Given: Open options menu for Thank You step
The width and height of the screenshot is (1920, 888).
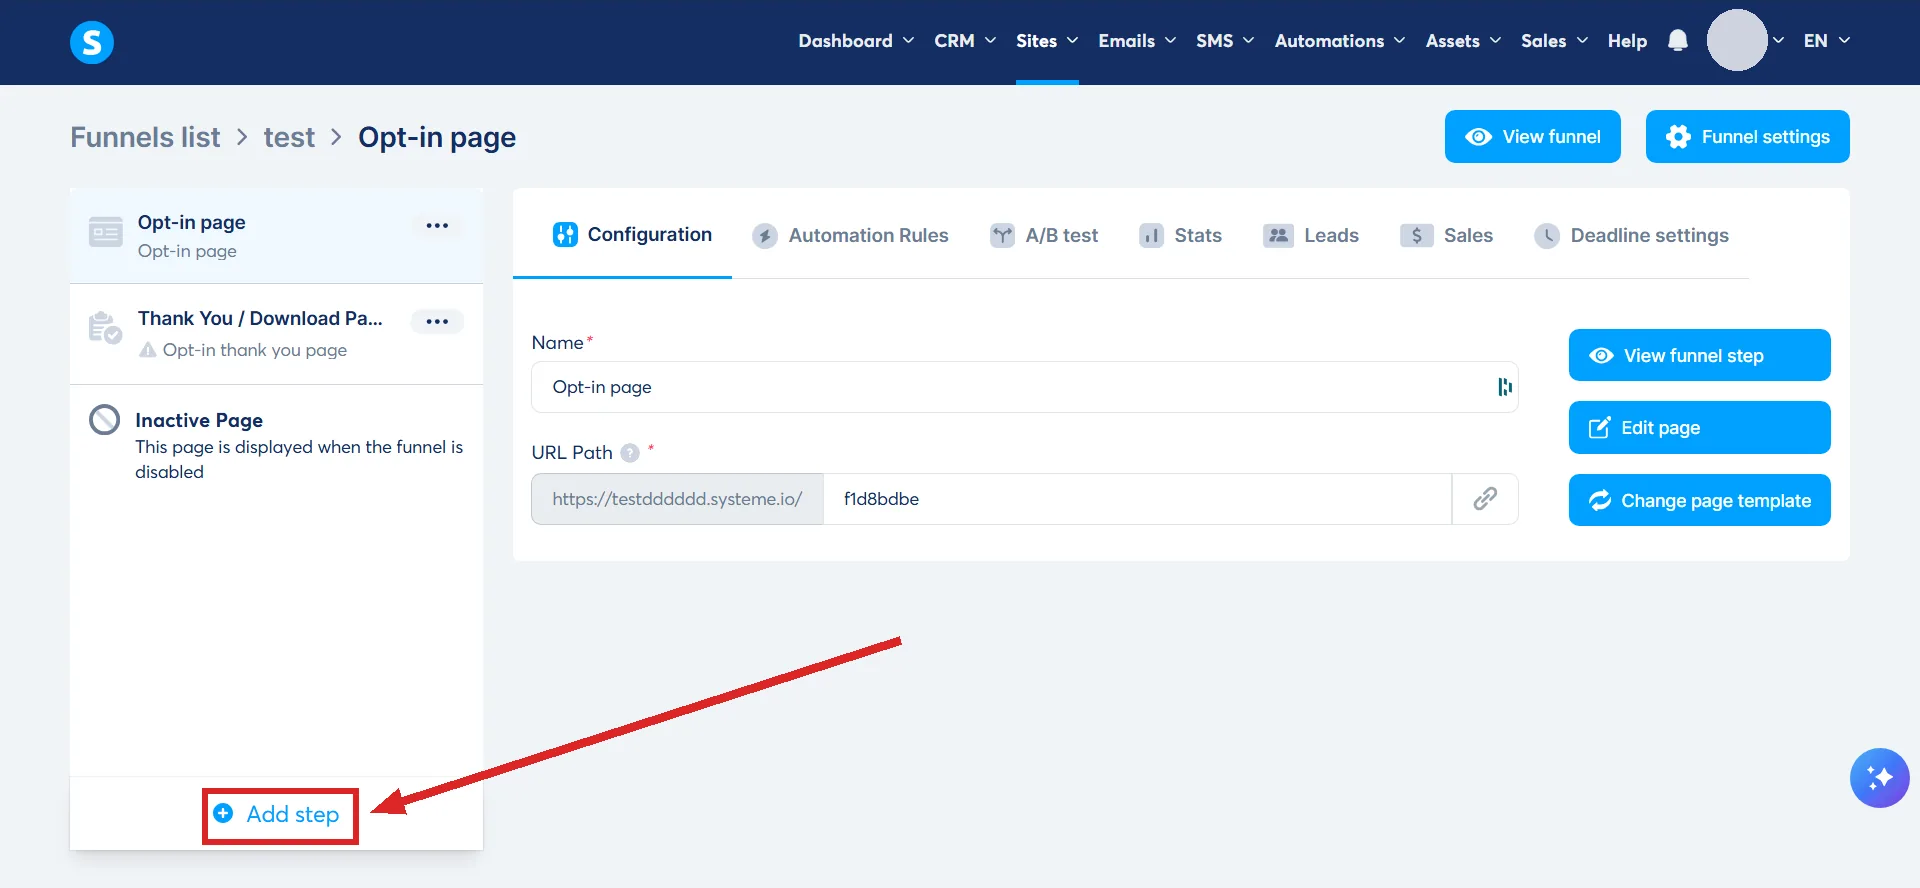Looking at the screenshot, I should coord(437,321).
